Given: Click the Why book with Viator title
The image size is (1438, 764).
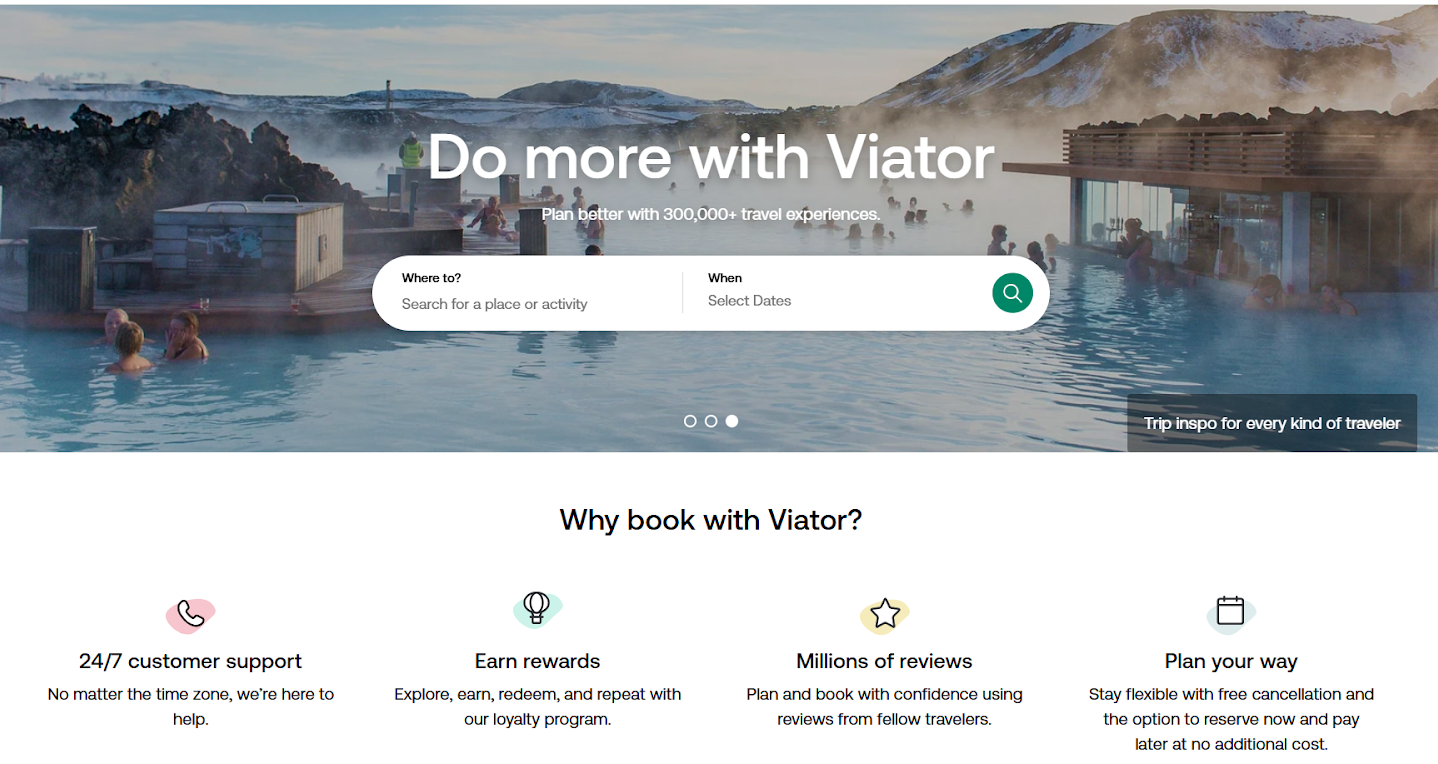Looking at the screenshot, I should coord(711,520).
